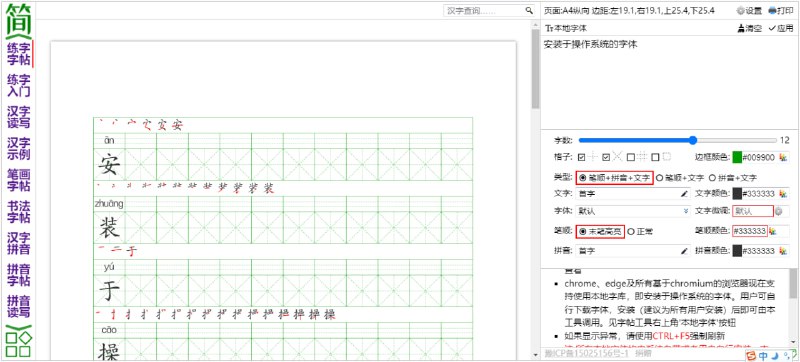Click the large 装 character in worksheet
This screenshot has width=800, height=362.
[109, 228]
